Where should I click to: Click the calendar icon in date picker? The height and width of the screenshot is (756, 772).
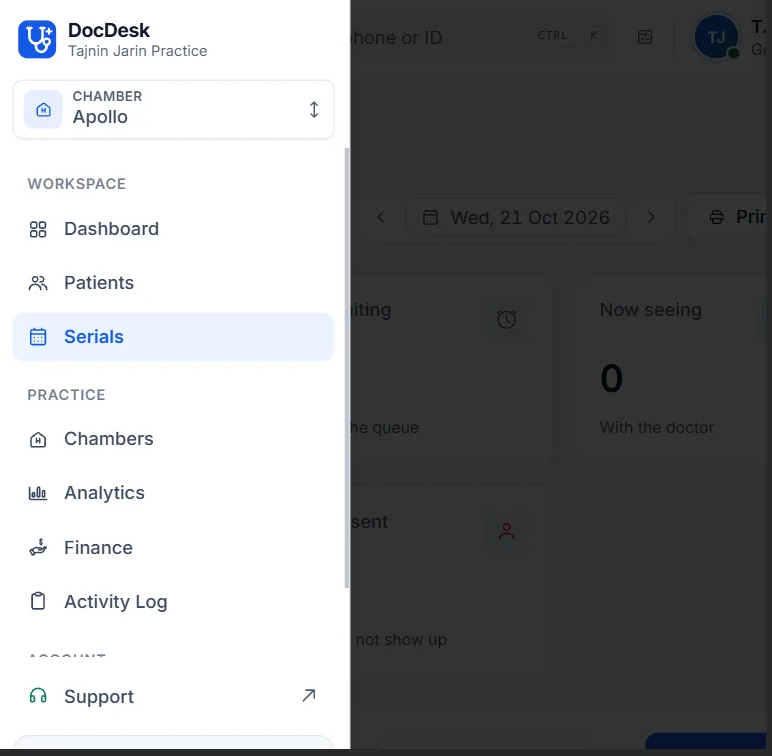pyautogui.click(x=430, y=217)
